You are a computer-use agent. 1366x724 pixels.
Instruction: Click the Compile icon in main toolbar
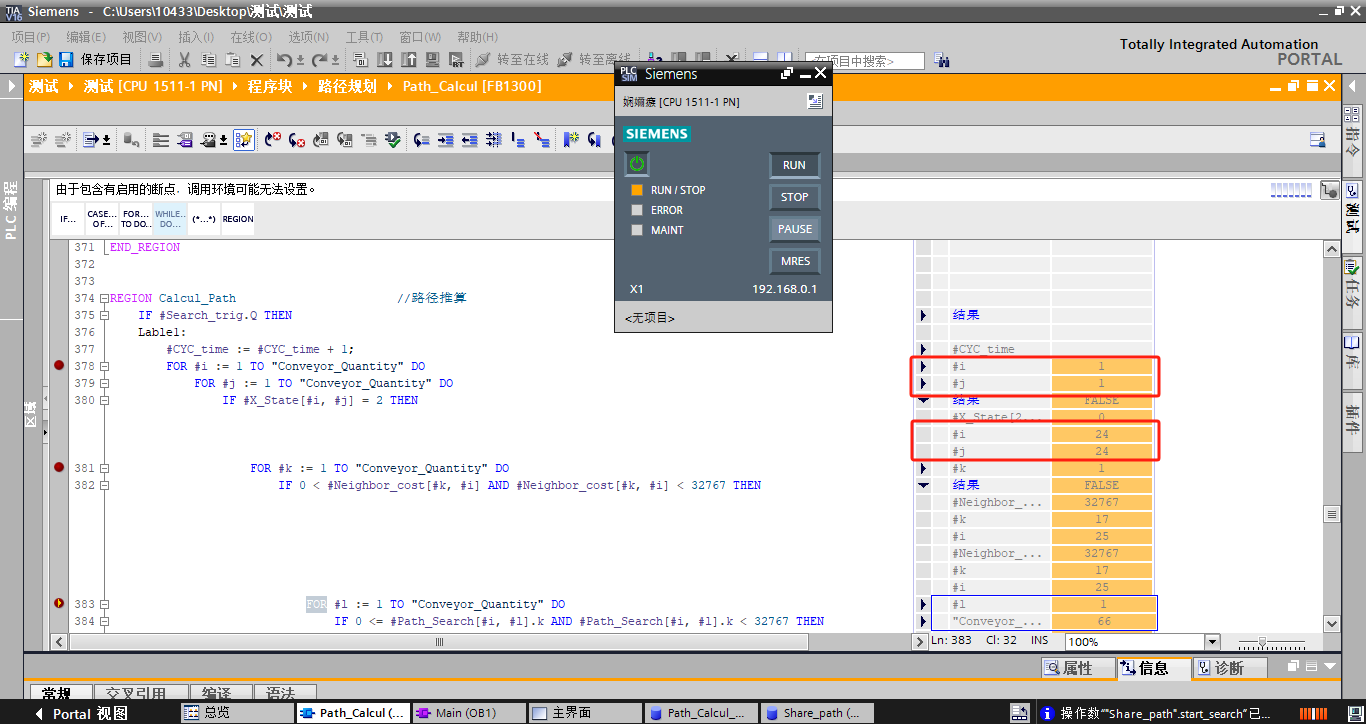pyautogui.click(x=361, y=60)
